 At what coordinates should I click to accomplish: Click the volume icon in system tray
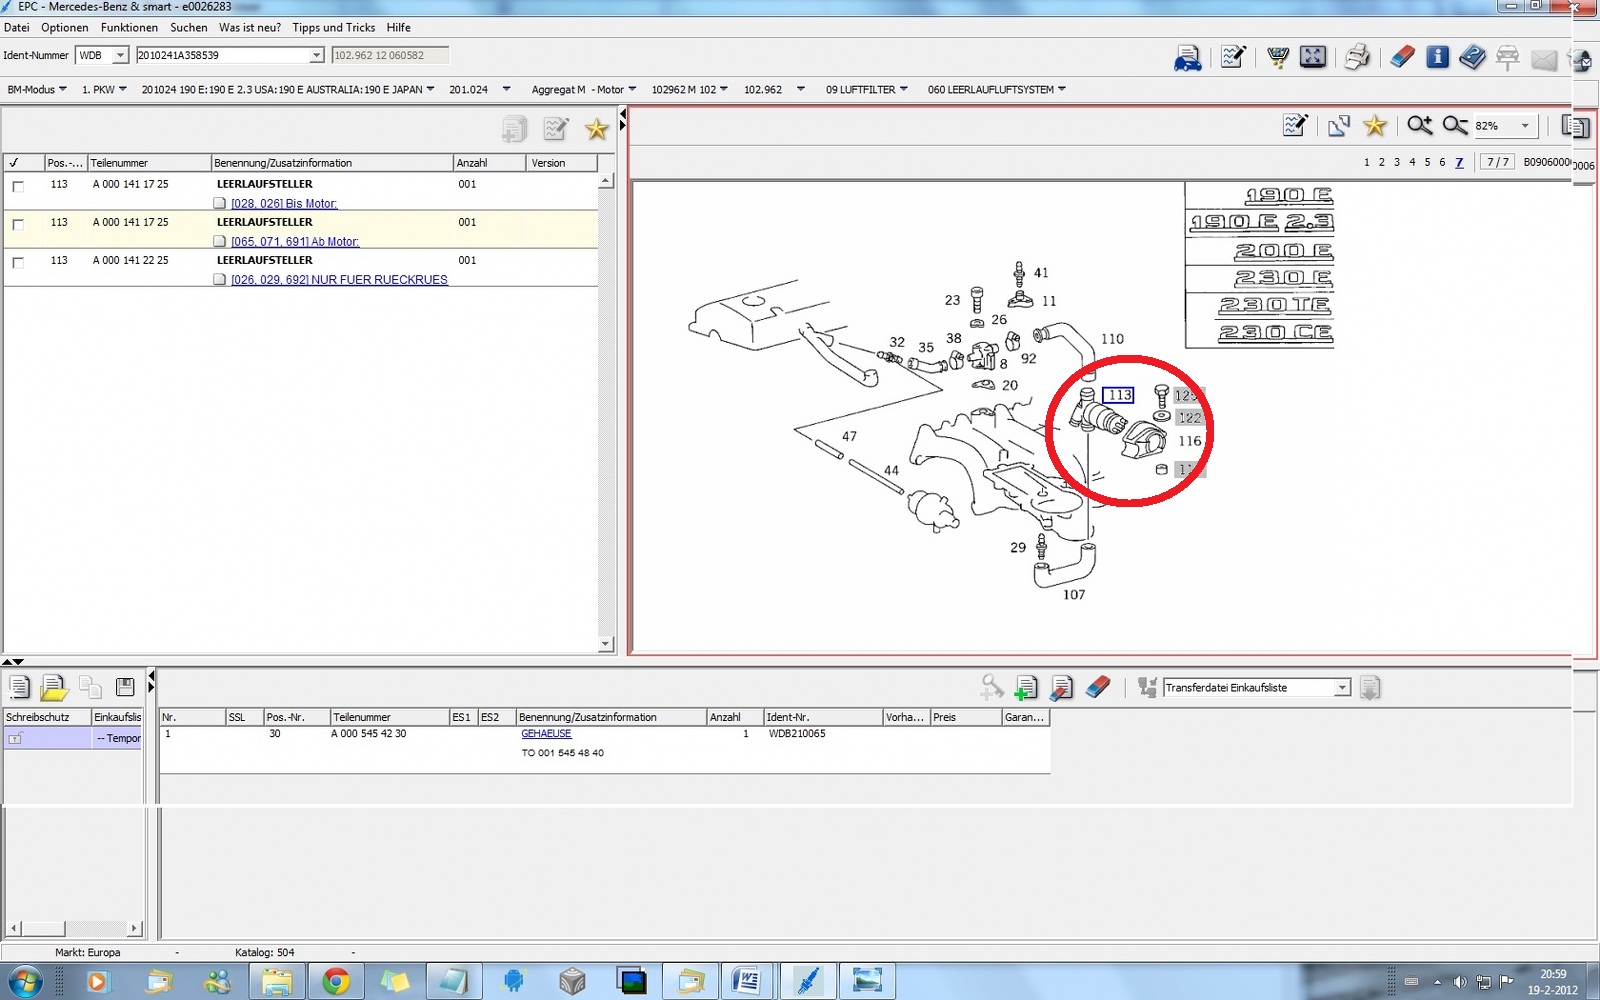pos(1459,982)
